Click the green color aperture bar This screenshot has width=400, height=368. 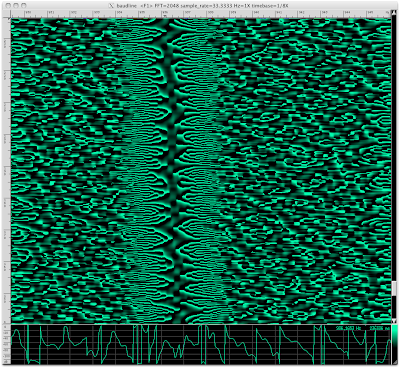395,344
